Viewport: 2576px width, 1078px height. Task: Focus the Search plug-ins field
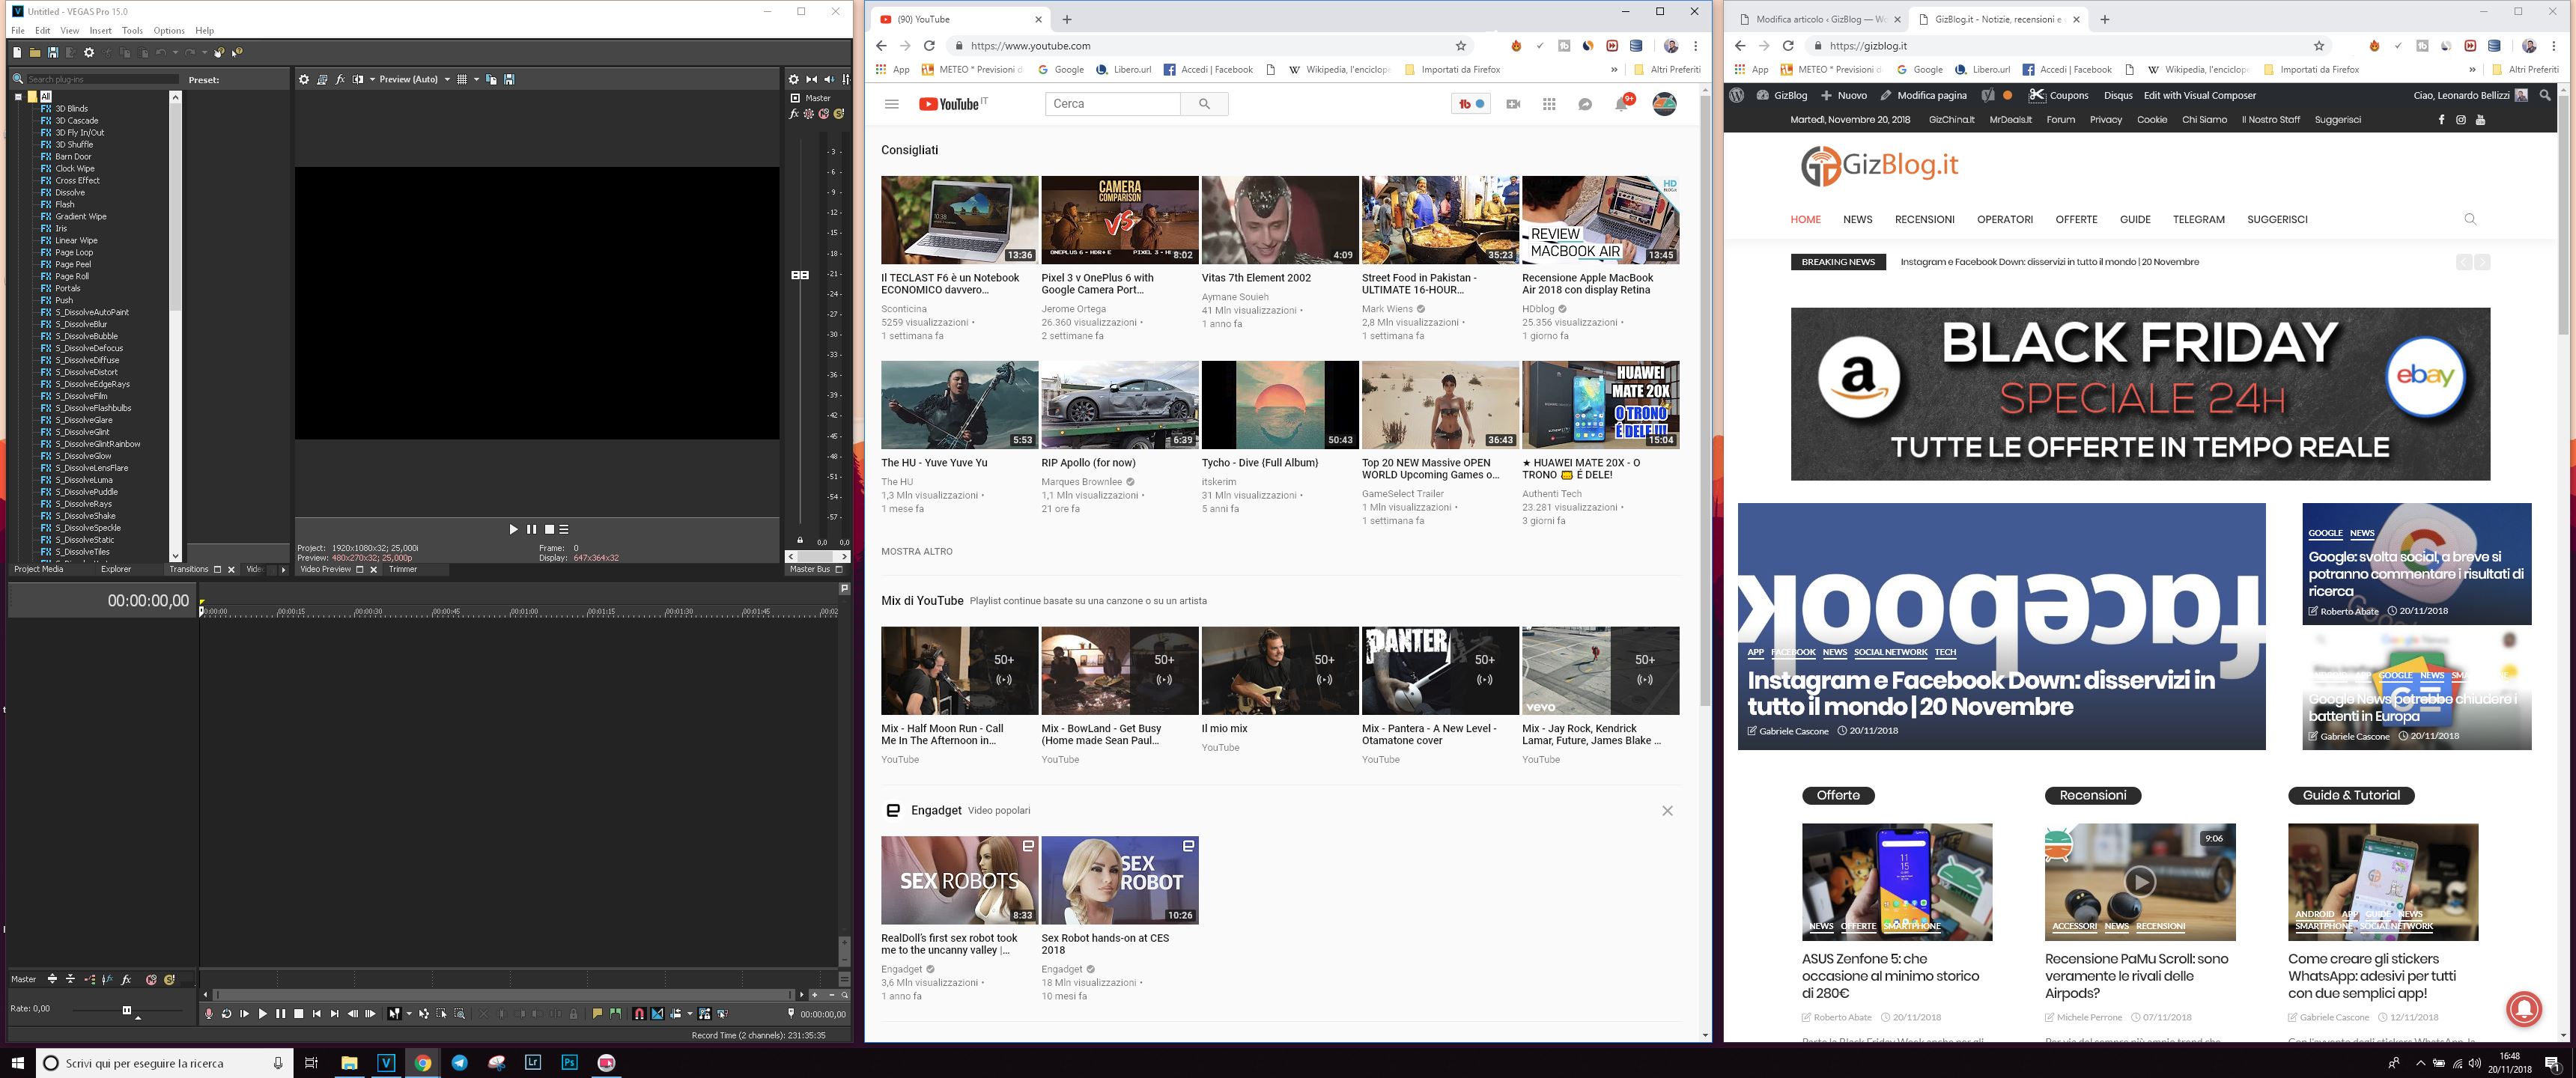(102, 79)
